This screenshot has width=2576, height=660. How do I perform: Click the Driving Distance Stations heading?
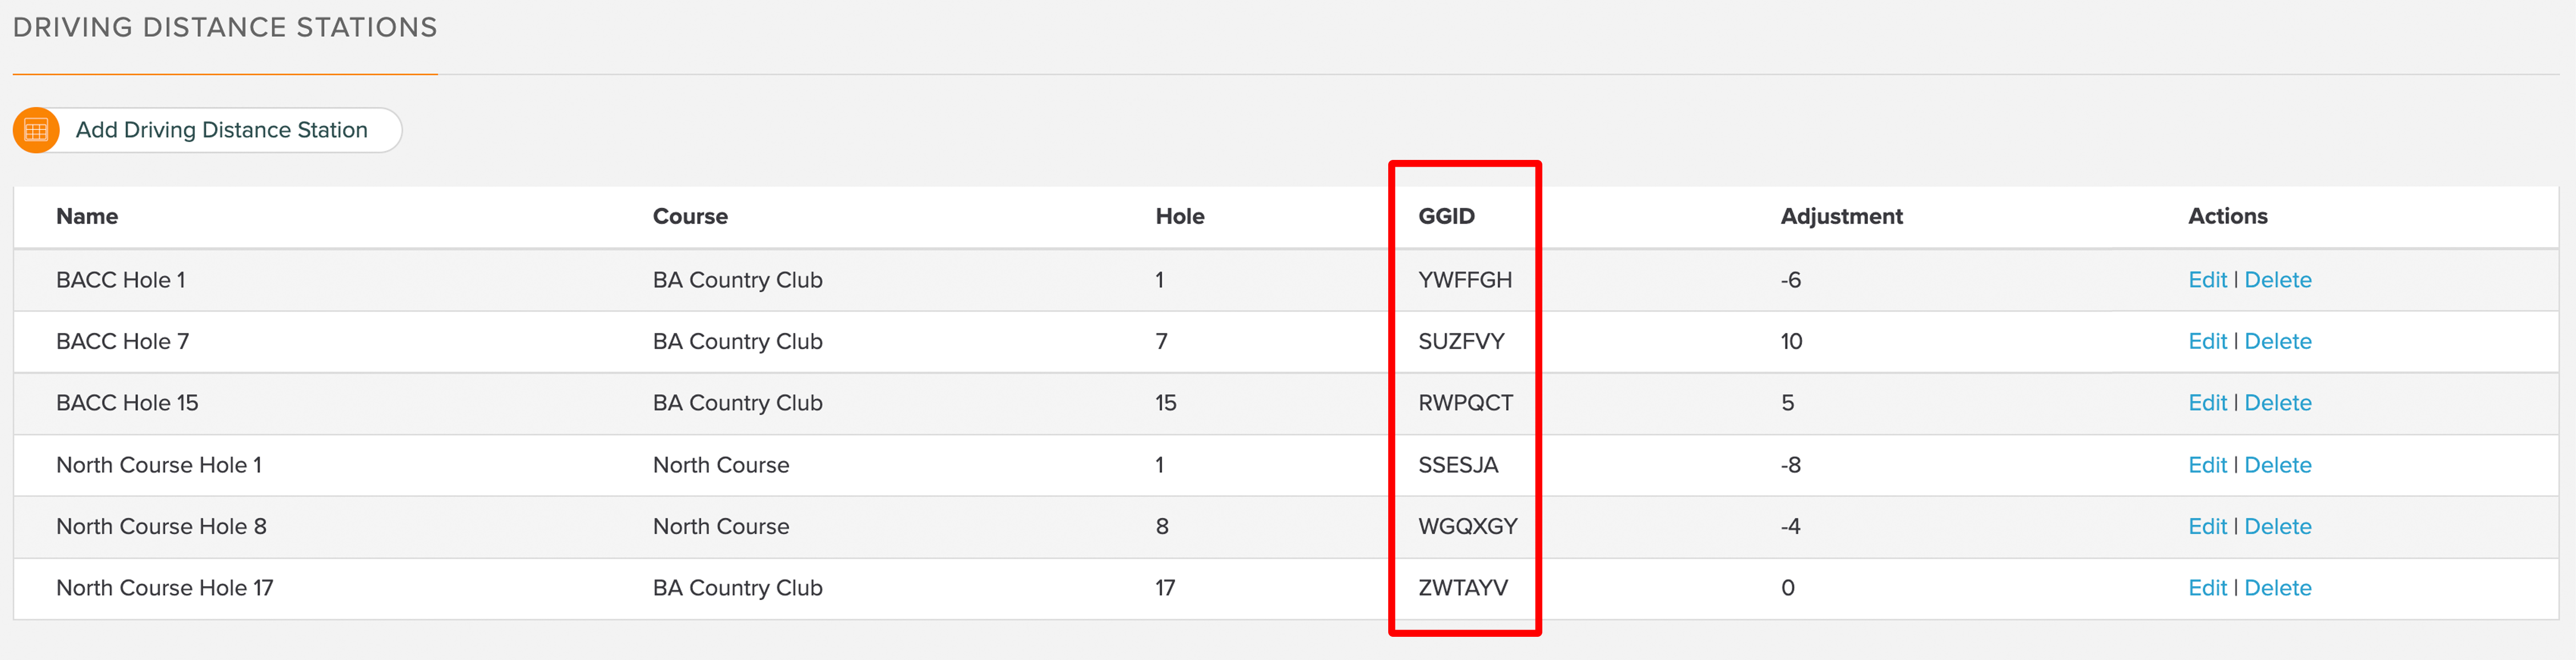click(225, 27)
